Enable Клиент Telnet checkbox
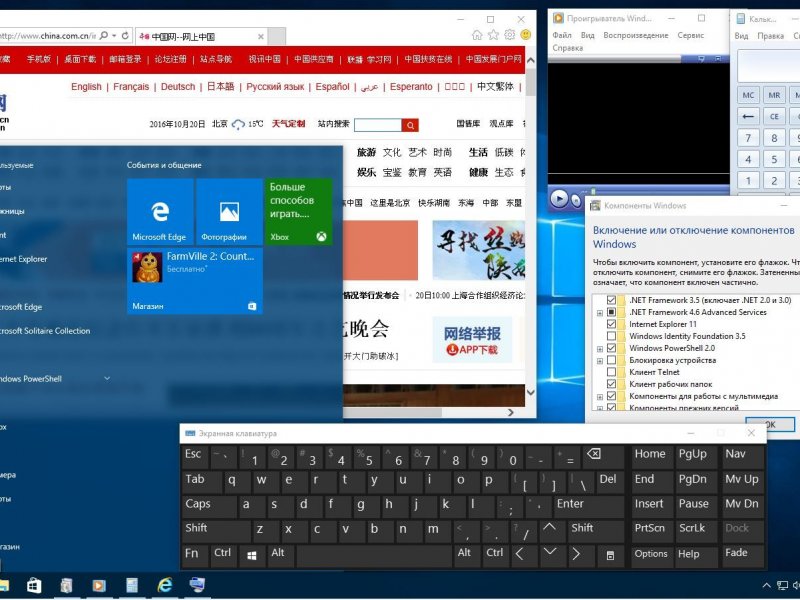 pyautogui.click(x=611, y=372)
